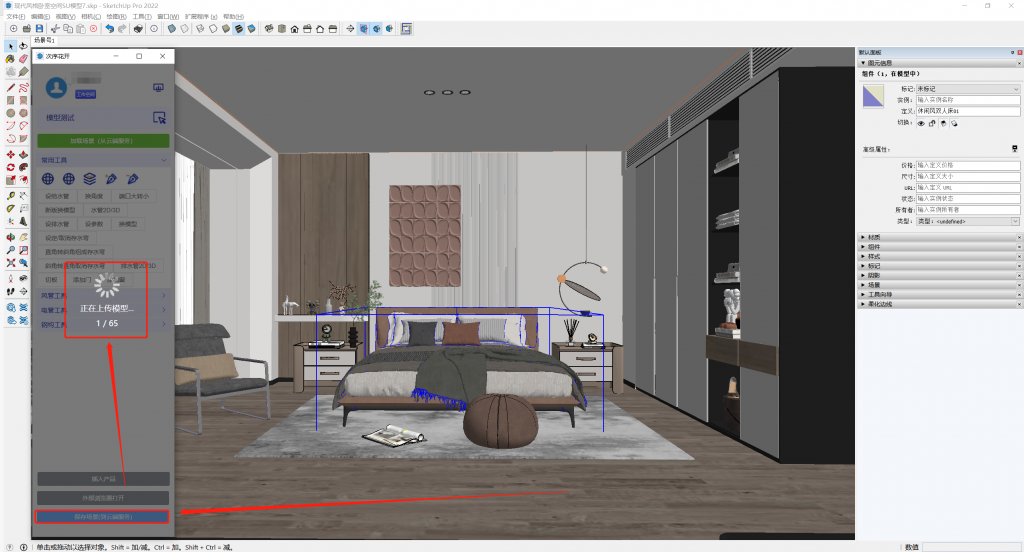Click the 插入产品 button
This screenshot has width=1024, height=552.
[103, 479]
